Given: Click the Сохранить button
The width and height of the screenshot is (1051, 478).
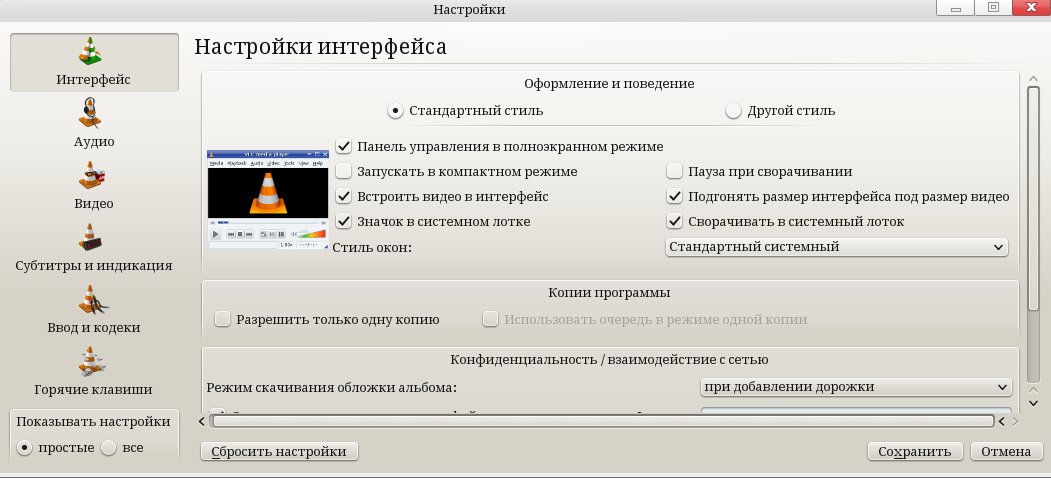Looking at the screenshot, I should coord(915,451).
